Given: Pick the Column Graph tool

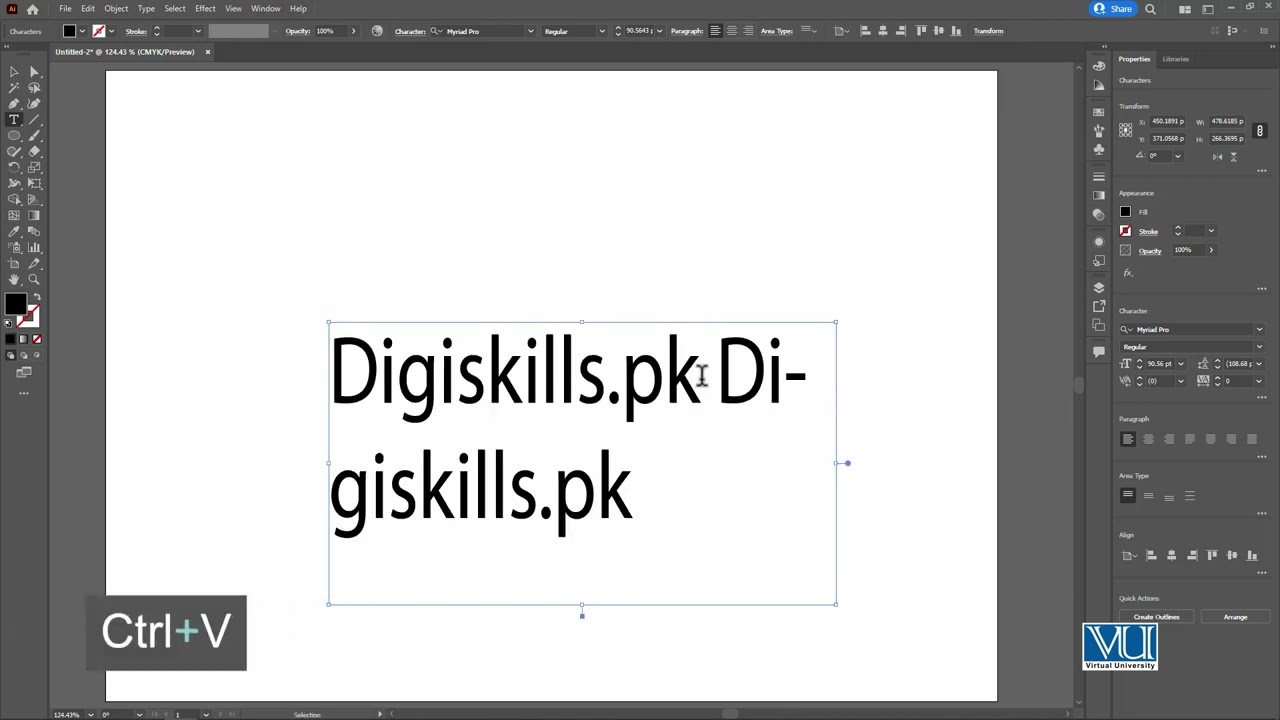Looking at the screenshot, I should 34,248.
